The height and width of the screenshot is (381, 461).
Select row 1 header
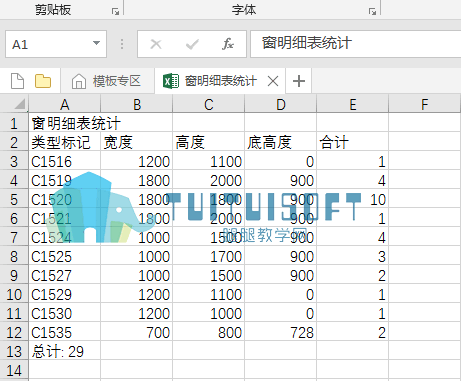[x=14, y=123]
